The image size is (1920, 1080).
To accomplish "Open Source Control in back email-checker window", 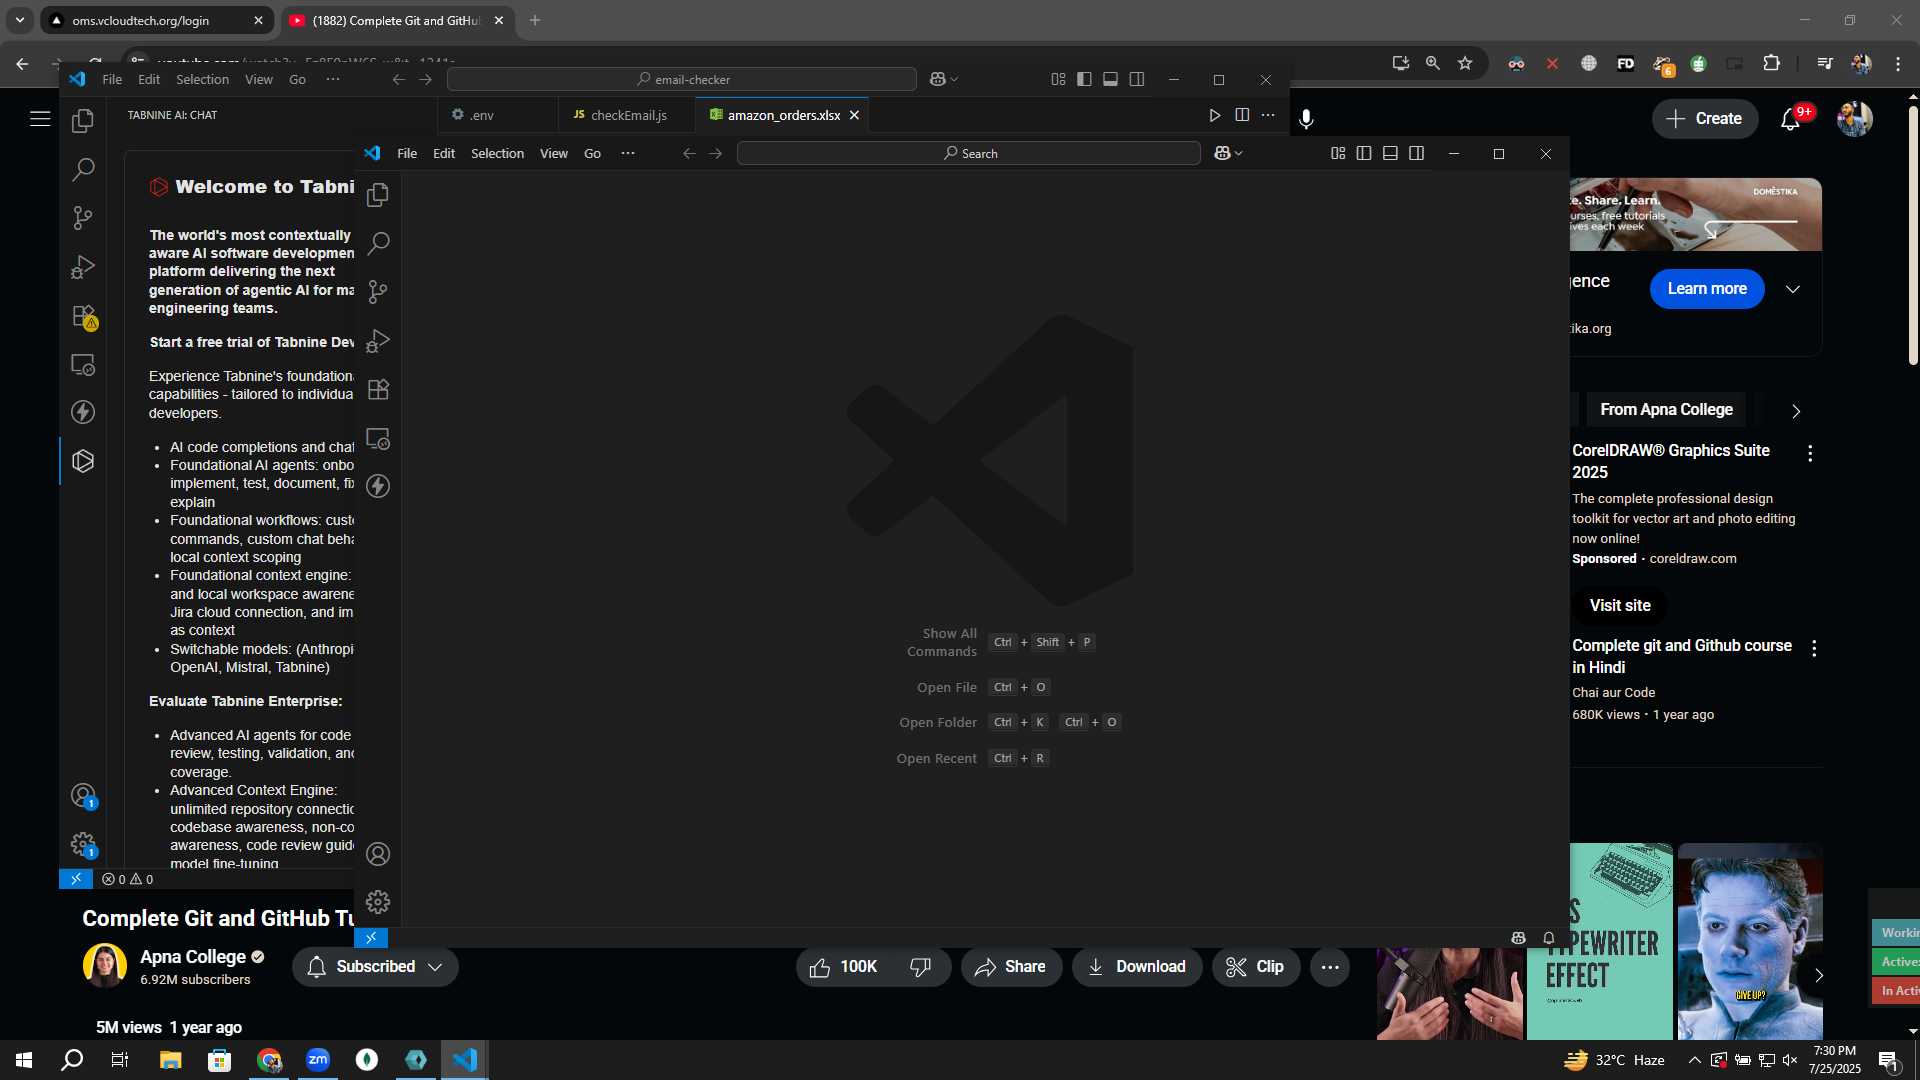I will point(83,218).
